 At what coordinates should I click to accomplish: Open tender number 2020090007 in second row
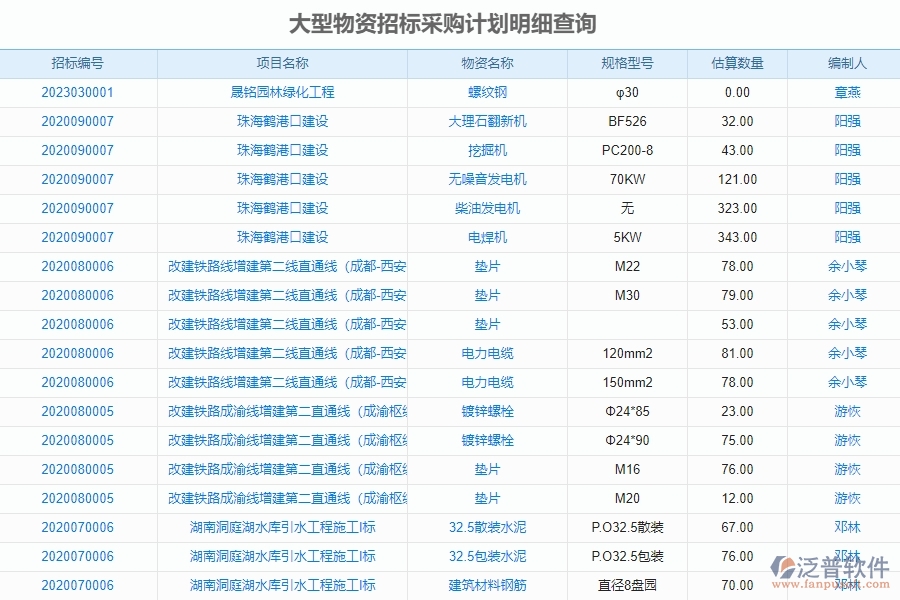(x=77, y=121)
